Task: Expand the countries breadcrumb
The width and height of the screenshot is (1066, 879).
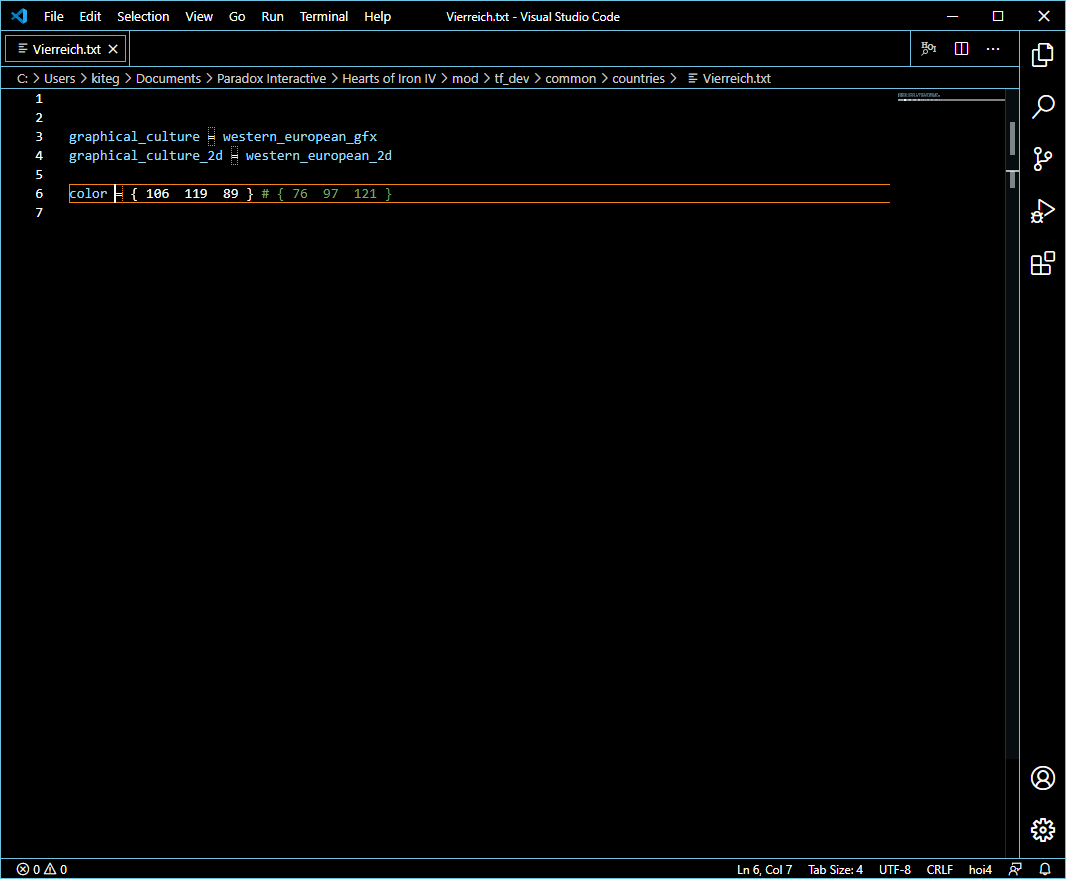Action: coord(638,79)
